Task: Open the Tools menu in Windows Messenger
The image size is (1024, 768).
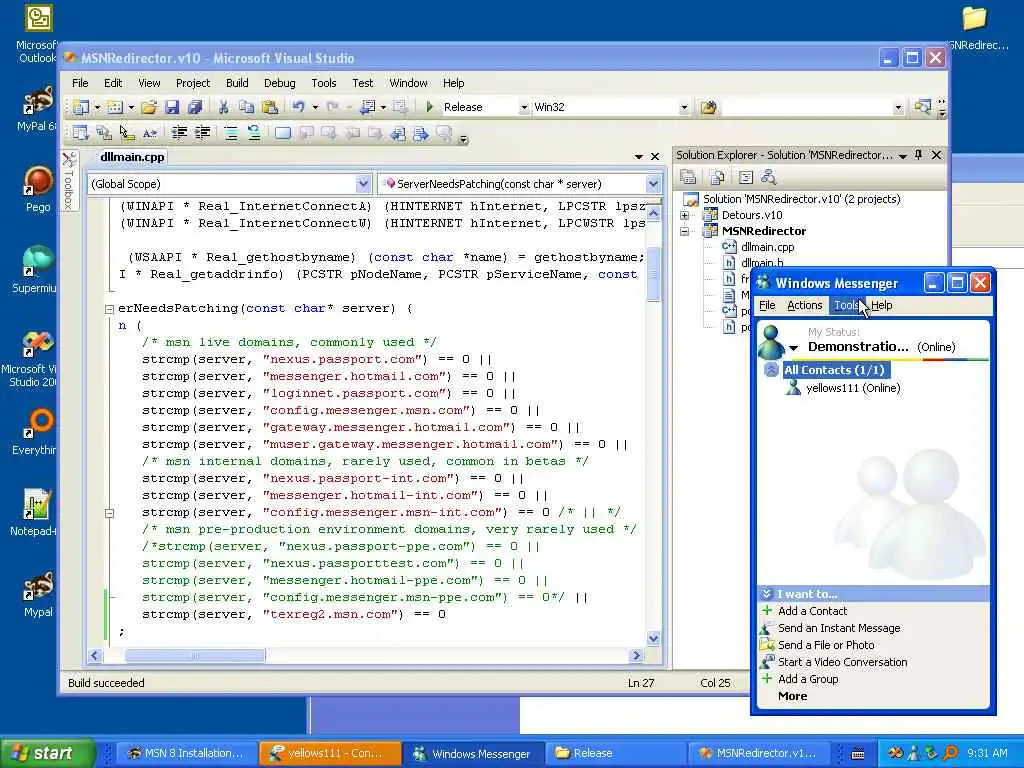Action: [x=846, y=305]
